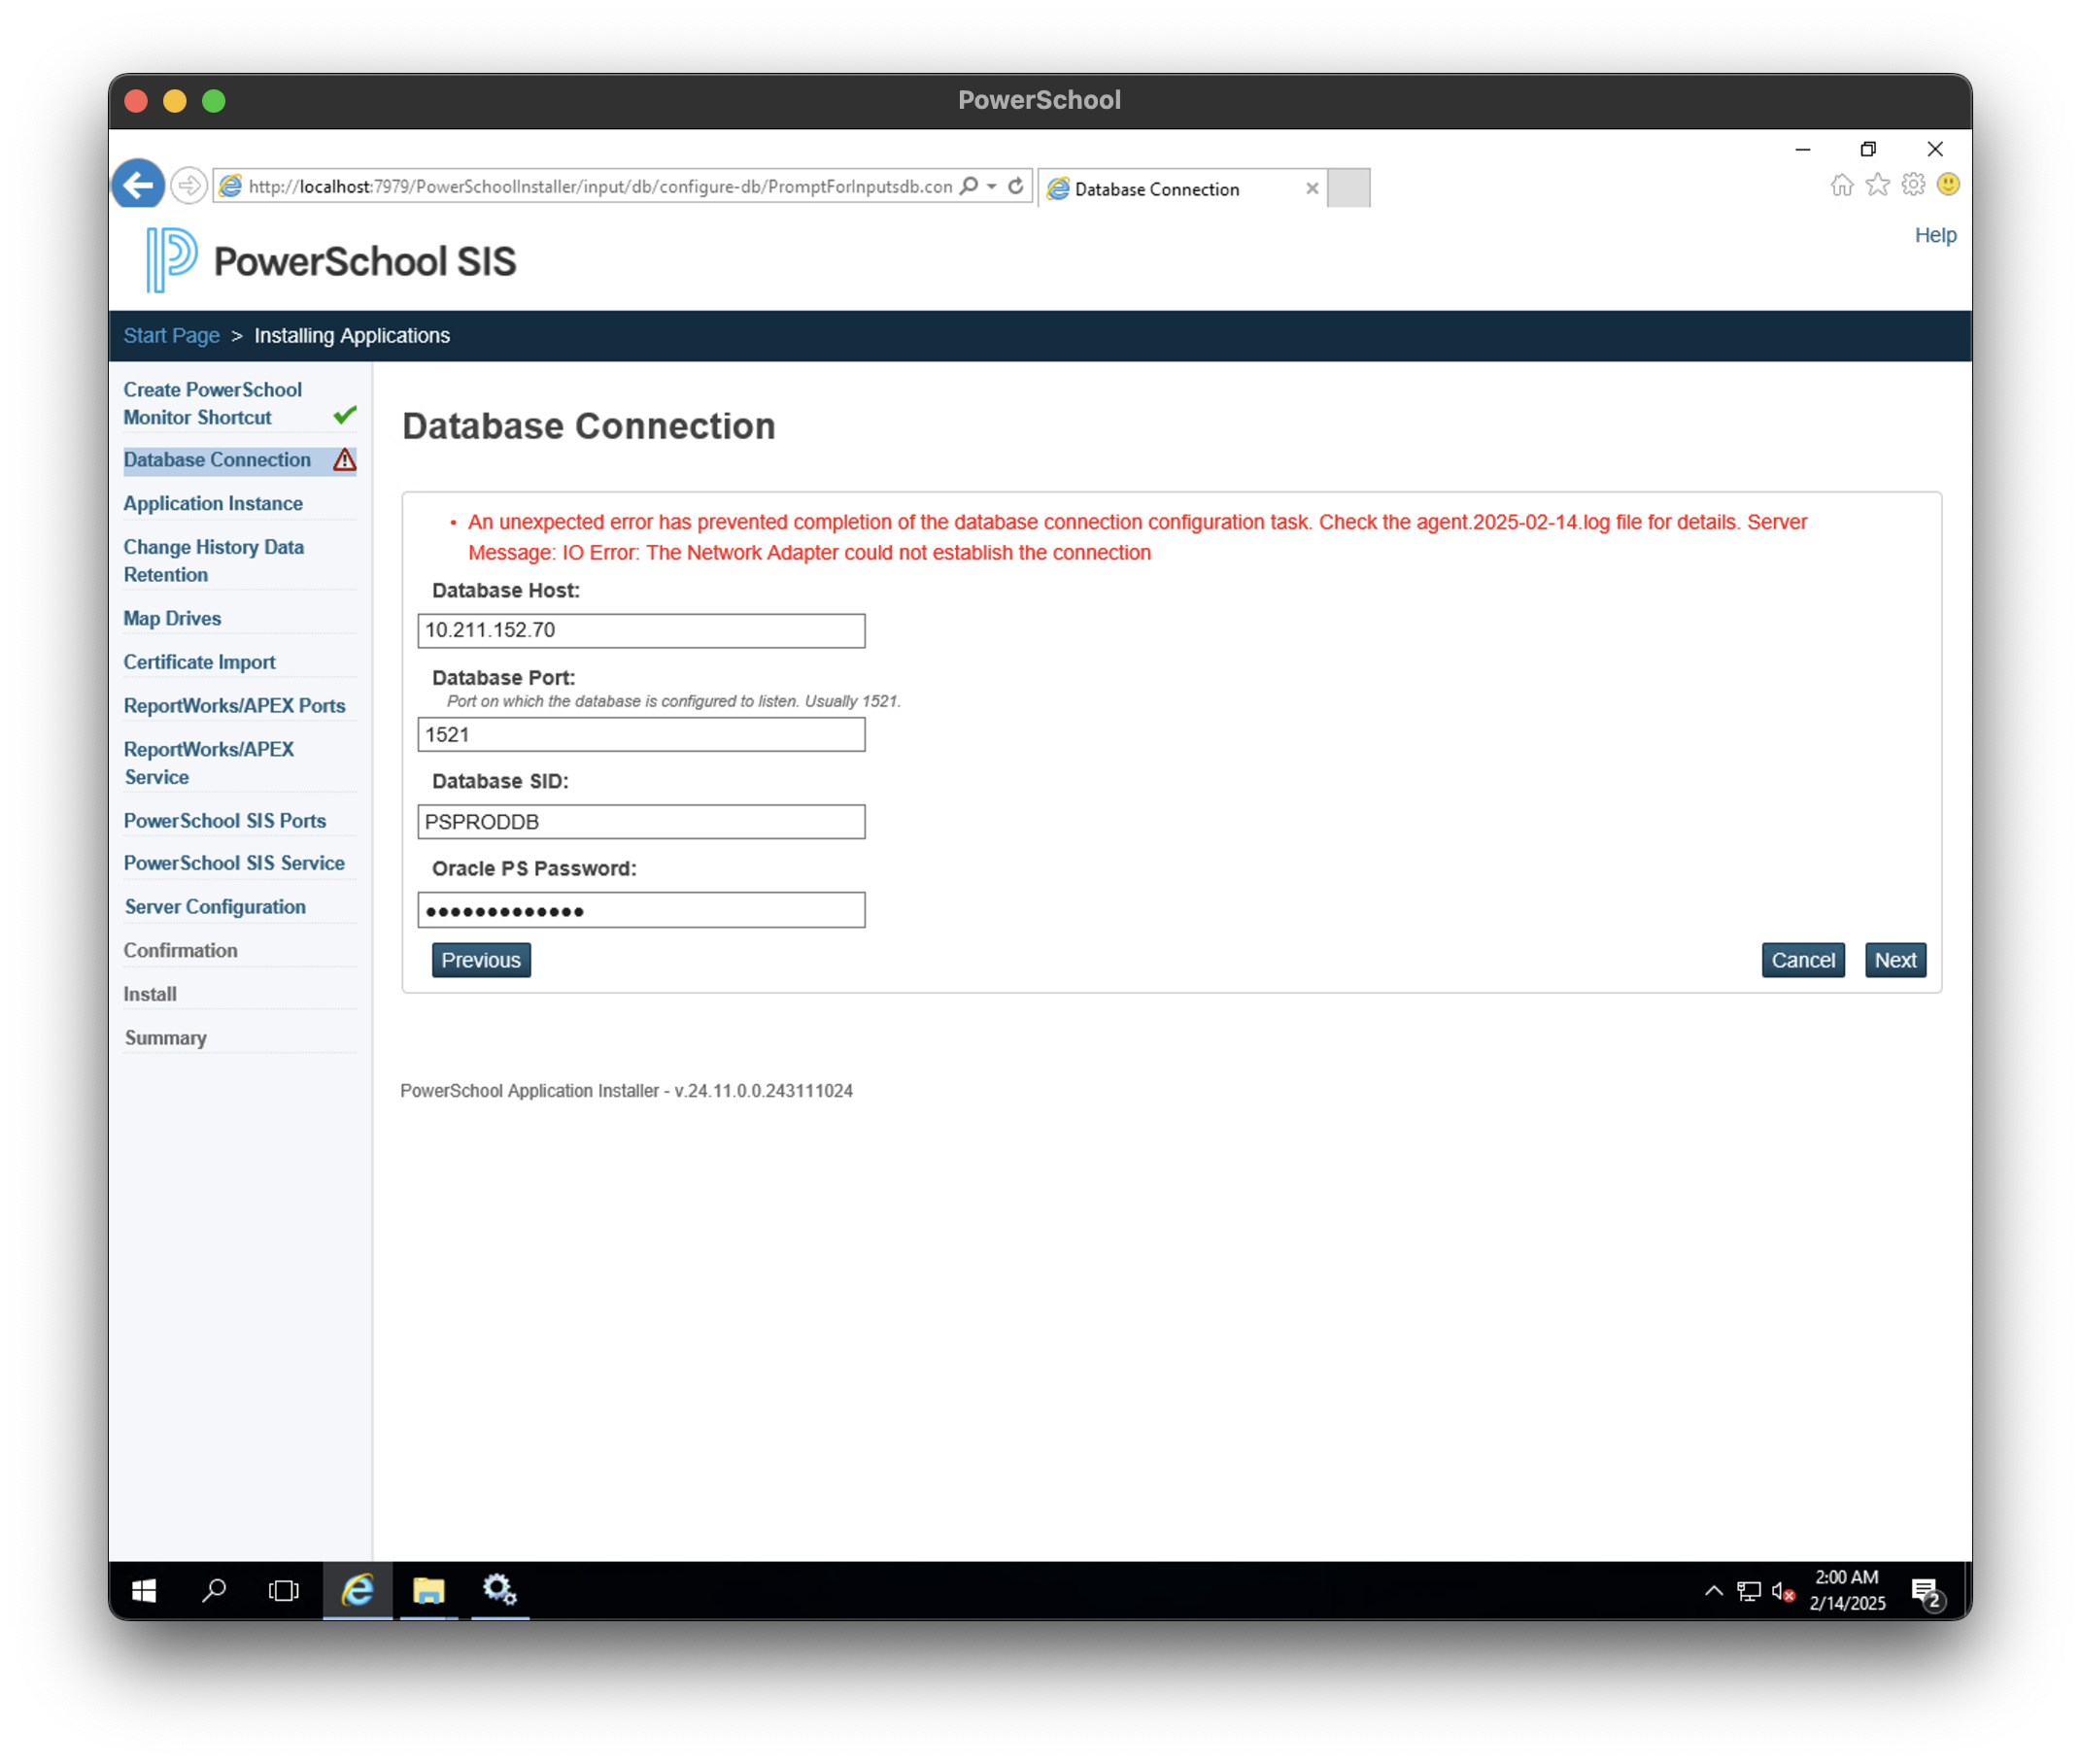Screen dimensions: 2081x1764
Task: Open the Windows Start menu
Action: (143, 1591)
